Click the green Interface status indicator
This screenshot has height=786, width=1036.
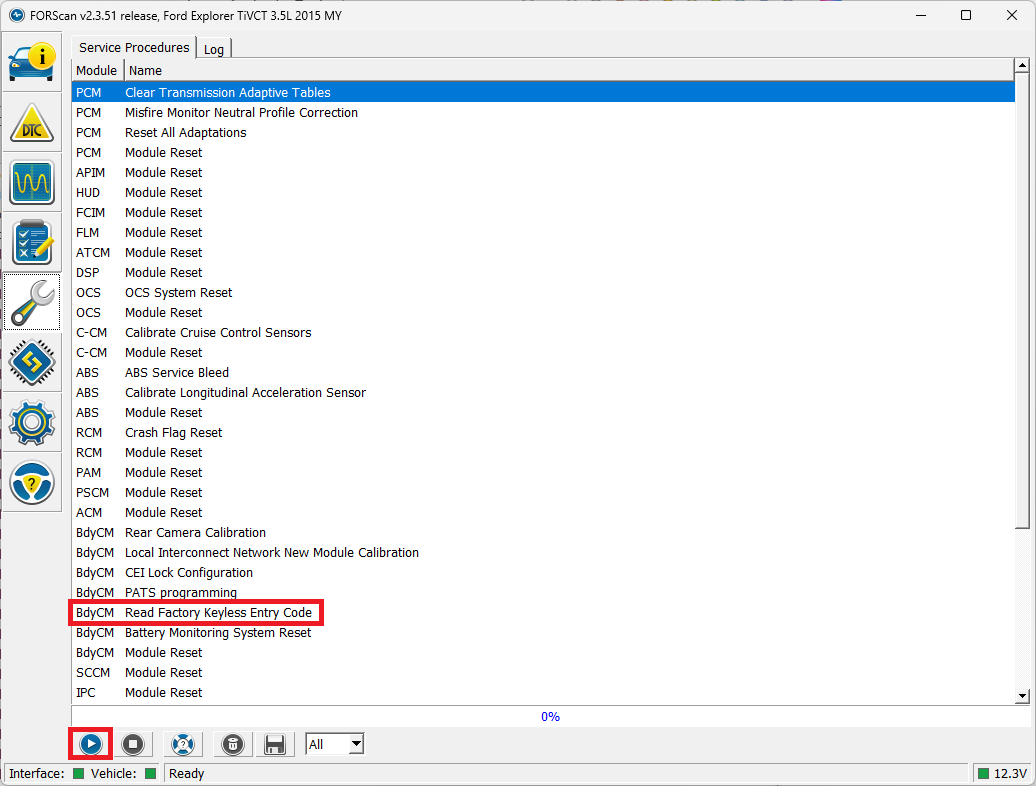coord(78,773)
